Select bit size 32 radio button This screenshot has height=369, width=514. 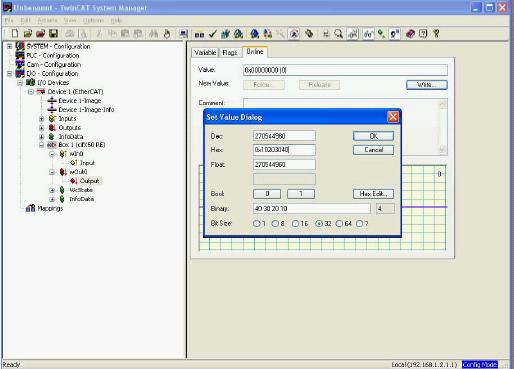[x=319, y=224]
